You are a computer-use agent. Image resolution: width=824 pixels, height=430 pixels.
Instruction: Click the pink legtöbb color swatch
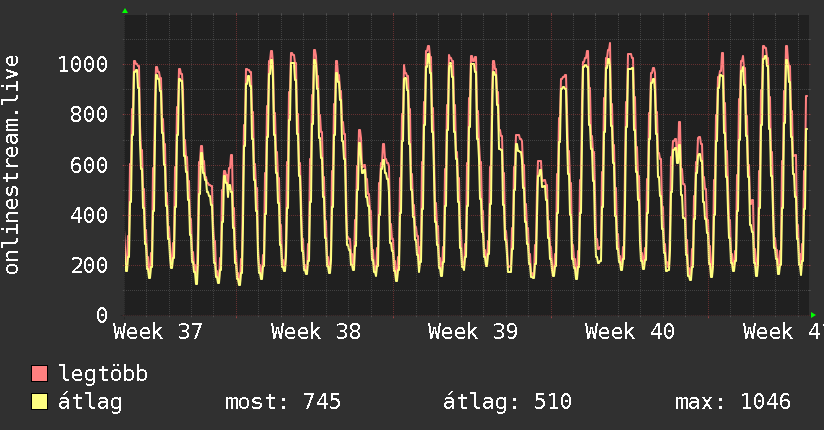click(x=39, y=373)
